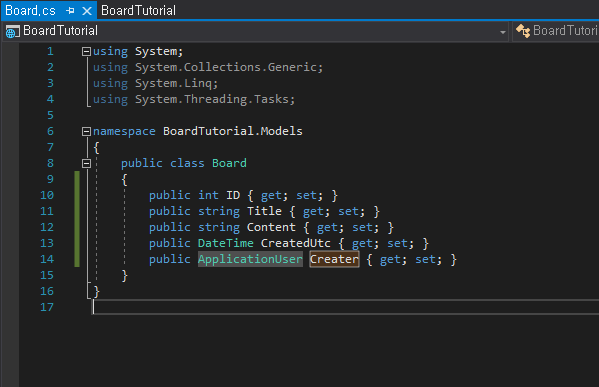Click the System identifier on line 1
599x387 pixels.
156,51
